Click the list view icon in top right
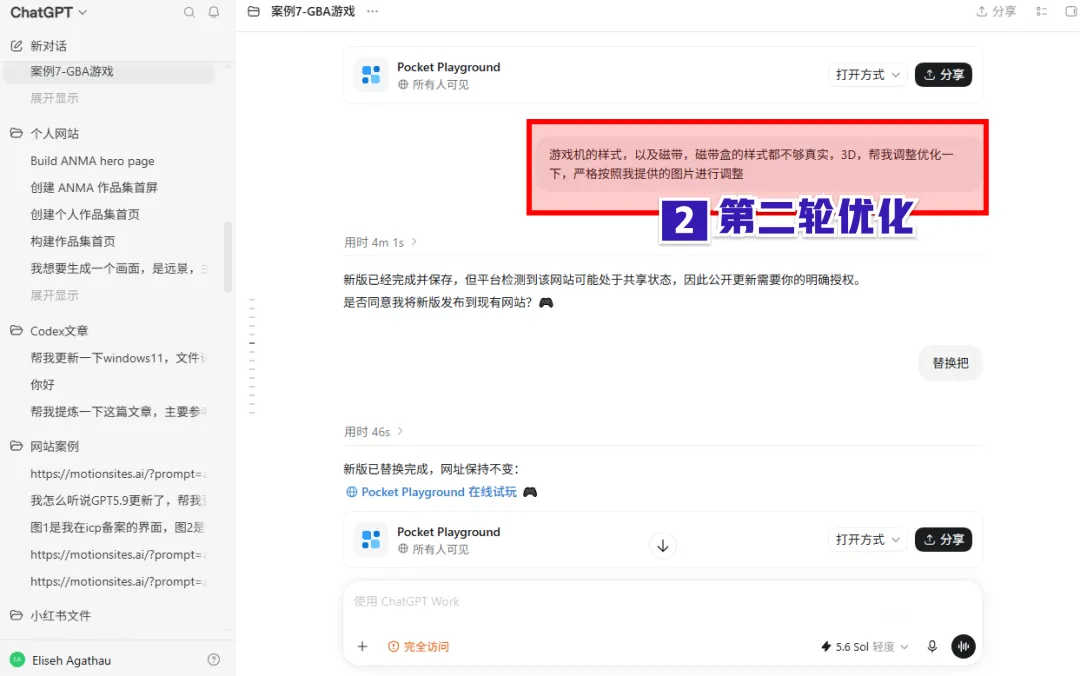 coord(1041,12)
